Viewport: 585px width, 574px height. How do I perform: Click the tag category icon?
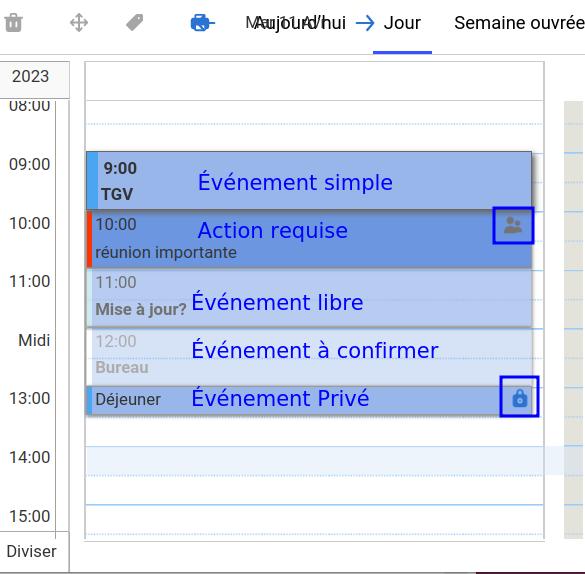coord(135,22)
